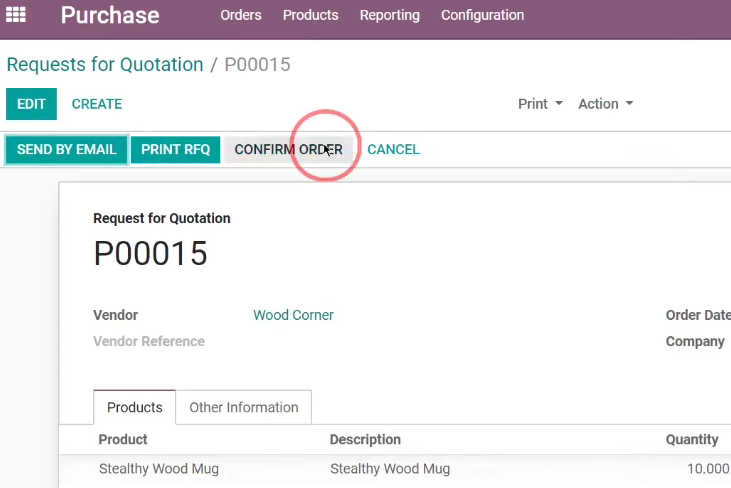Open the Wood Corner vendor link
The image size is (731, 488).
click(x=293, y=315)
